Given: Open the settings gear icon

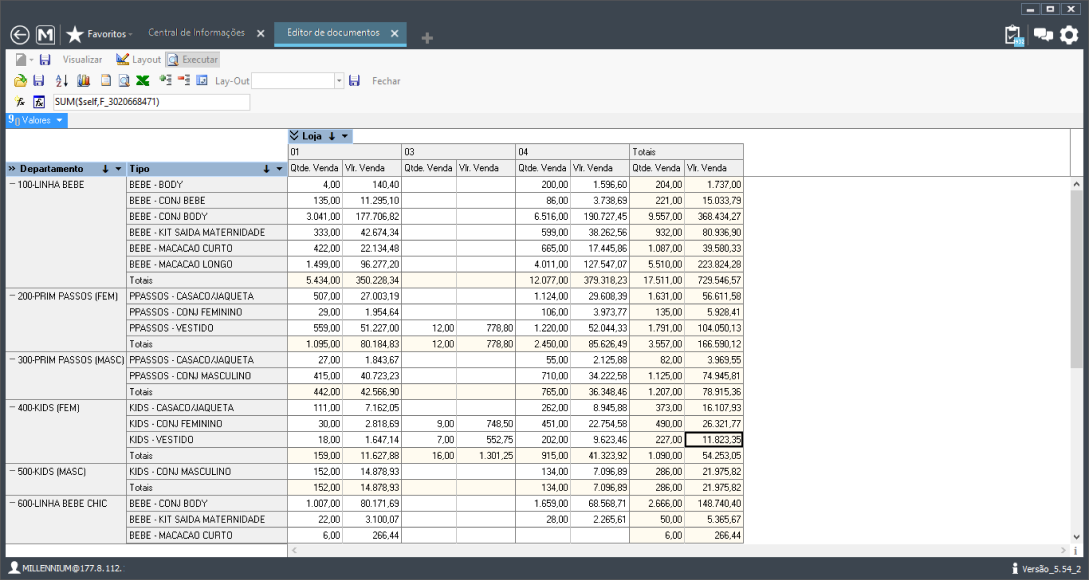Looking at the screenshot, I should click(x=1069, y=35).
